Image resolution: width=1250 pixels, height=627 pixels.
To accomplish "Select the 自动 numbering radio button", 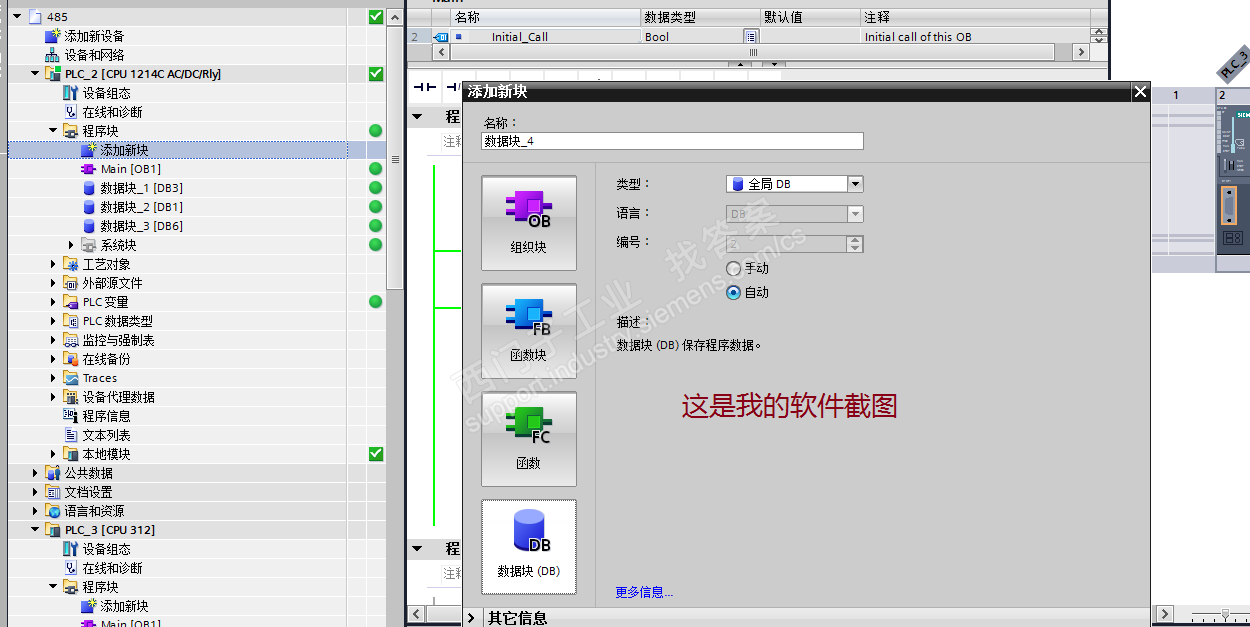I will point(734,292).
